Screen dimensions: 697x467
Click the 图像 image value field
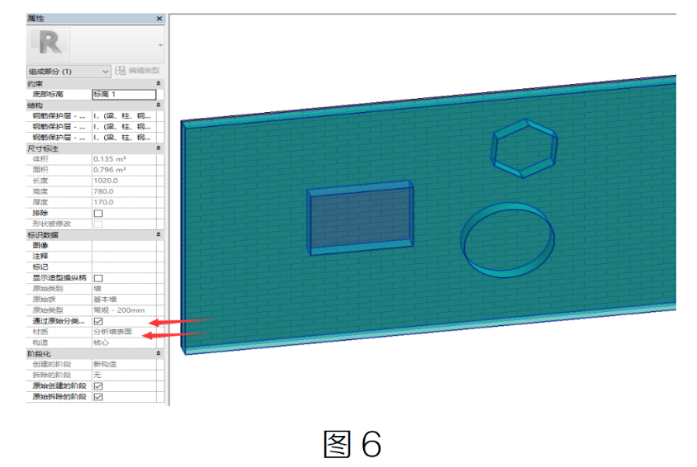[x=124, y=245]
